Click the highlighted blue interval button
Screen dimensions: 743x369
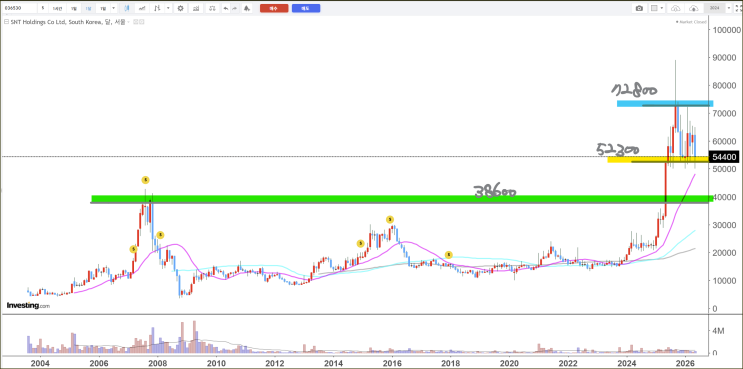point(88,8)
